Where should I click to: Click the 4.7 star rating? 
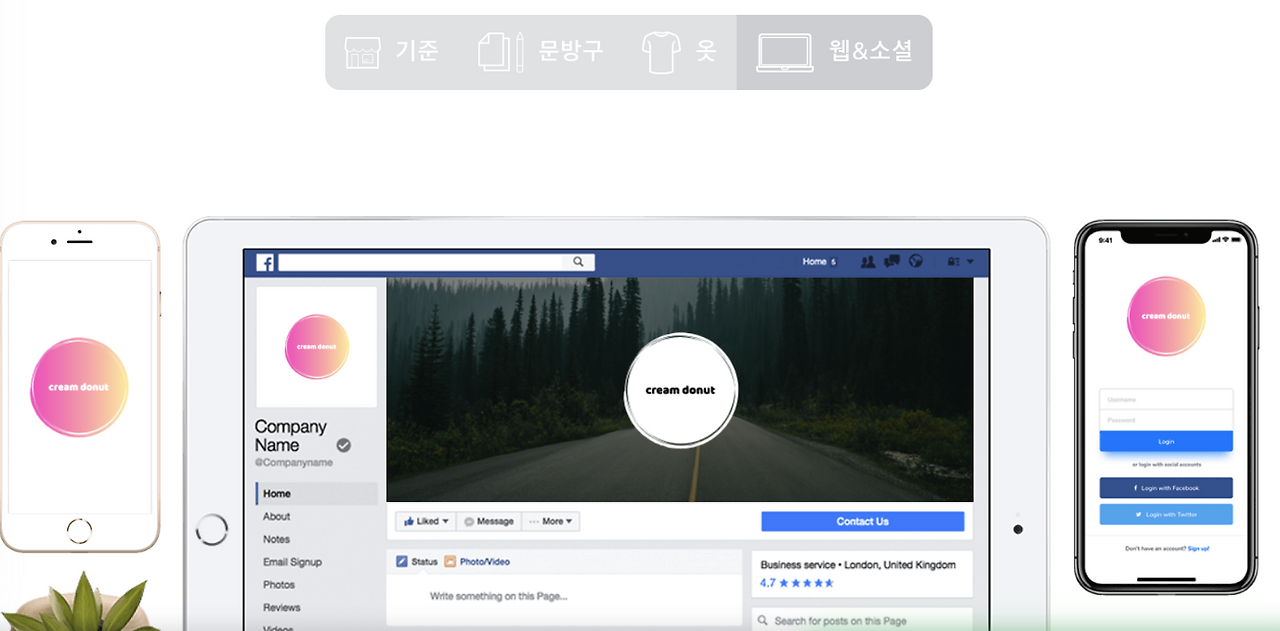(797, 583)
